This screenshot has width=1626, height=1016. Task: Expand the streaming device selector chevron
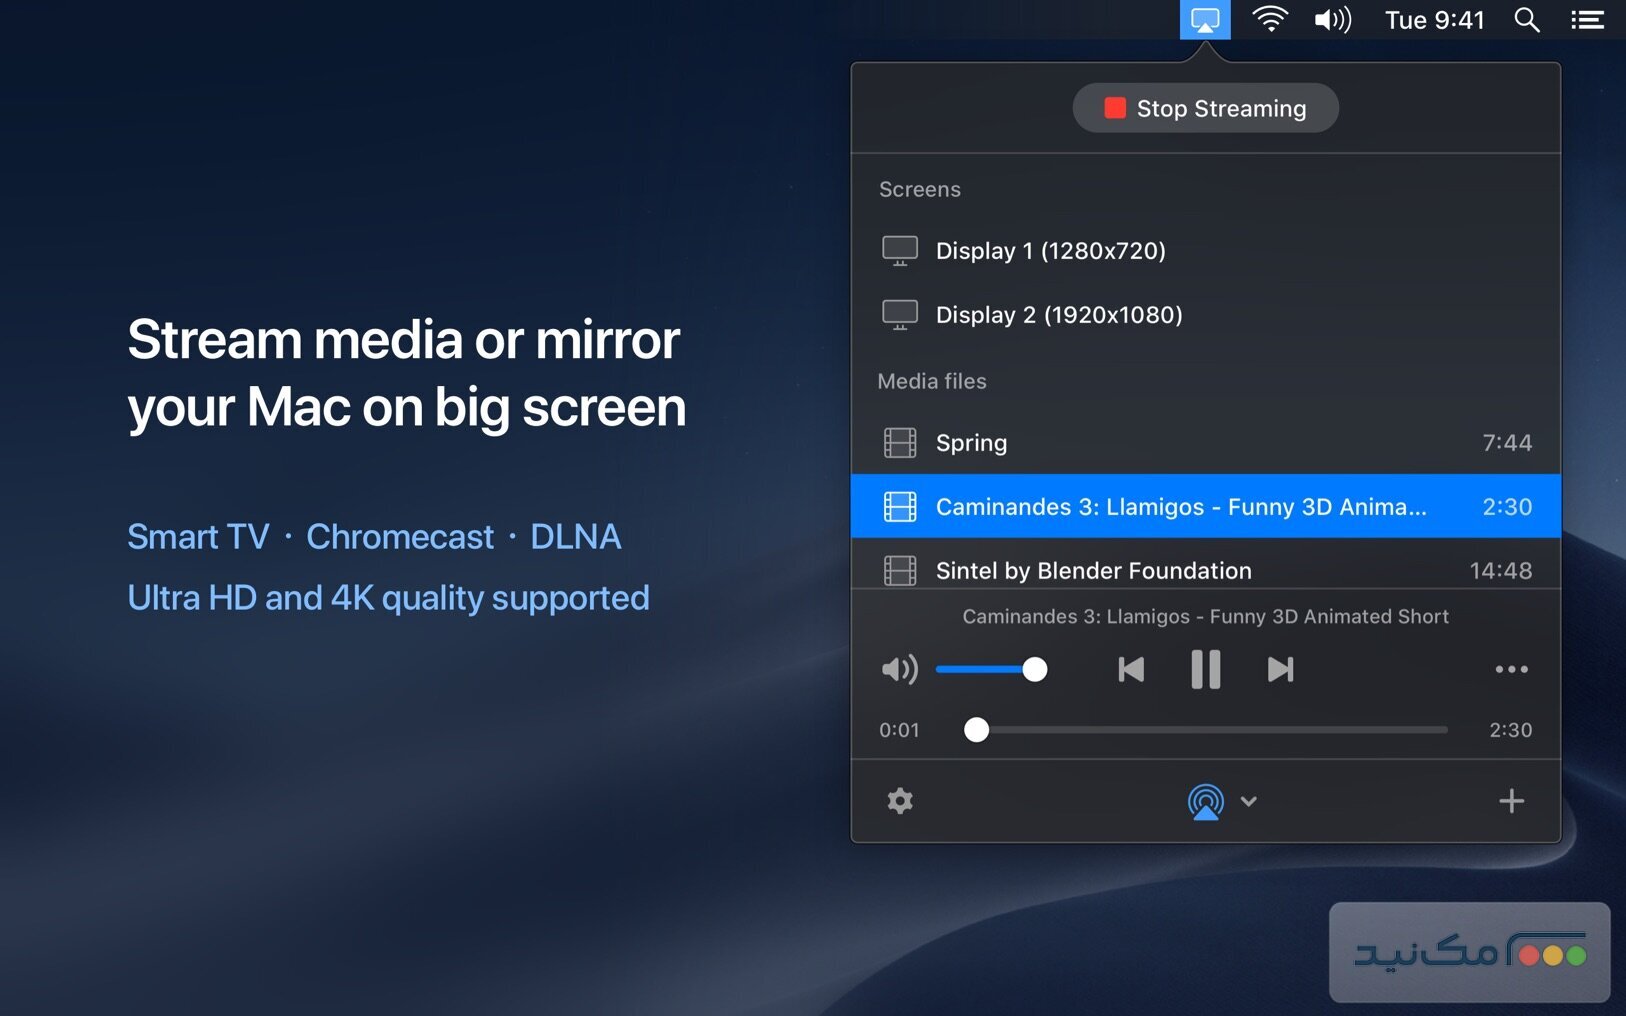click(1249, 801)
